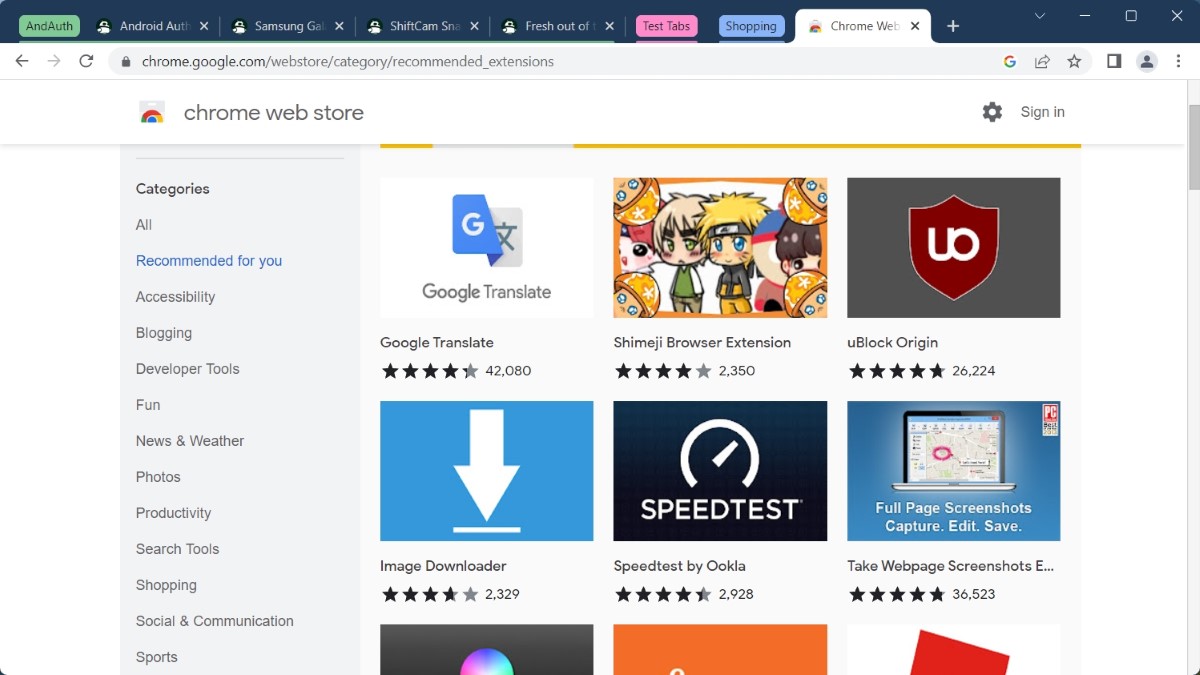Close the Chrome Web Store tab

pos(914,26)
